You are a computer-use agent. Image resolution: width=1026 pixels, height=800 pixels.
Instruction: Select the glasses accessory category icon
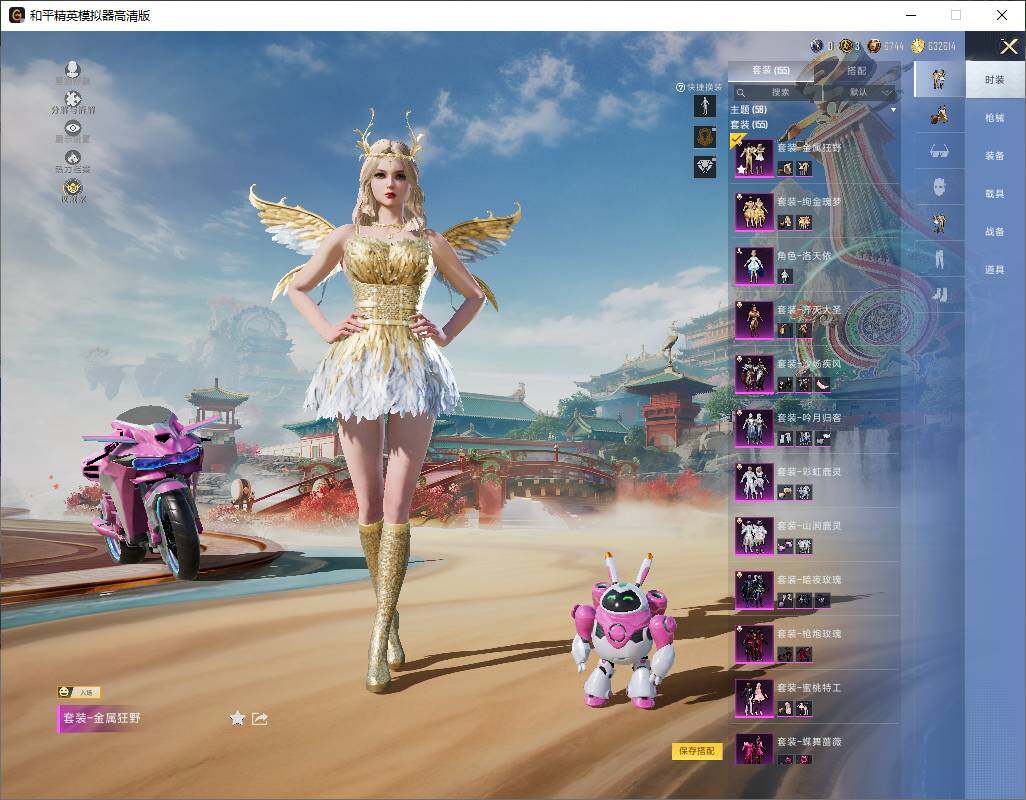point(939,152)
